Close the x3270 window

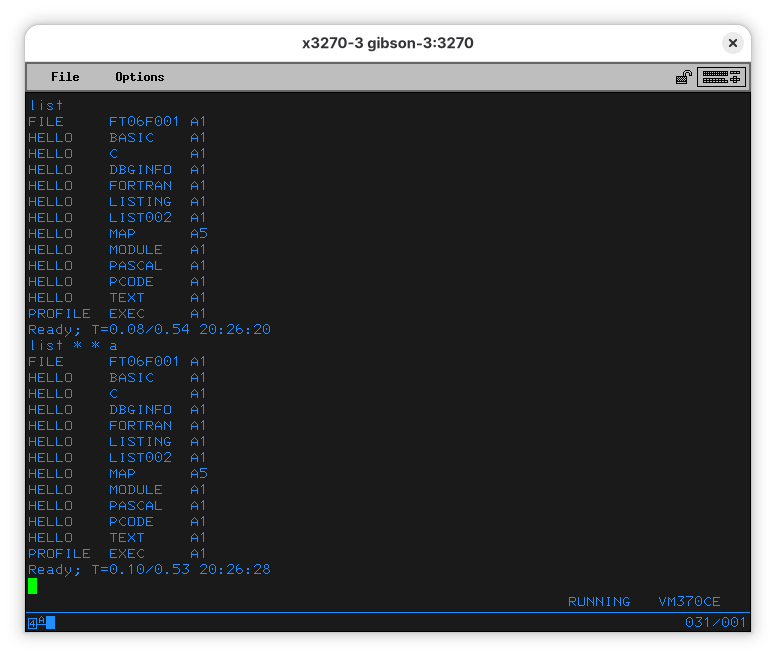coord(733,43)
